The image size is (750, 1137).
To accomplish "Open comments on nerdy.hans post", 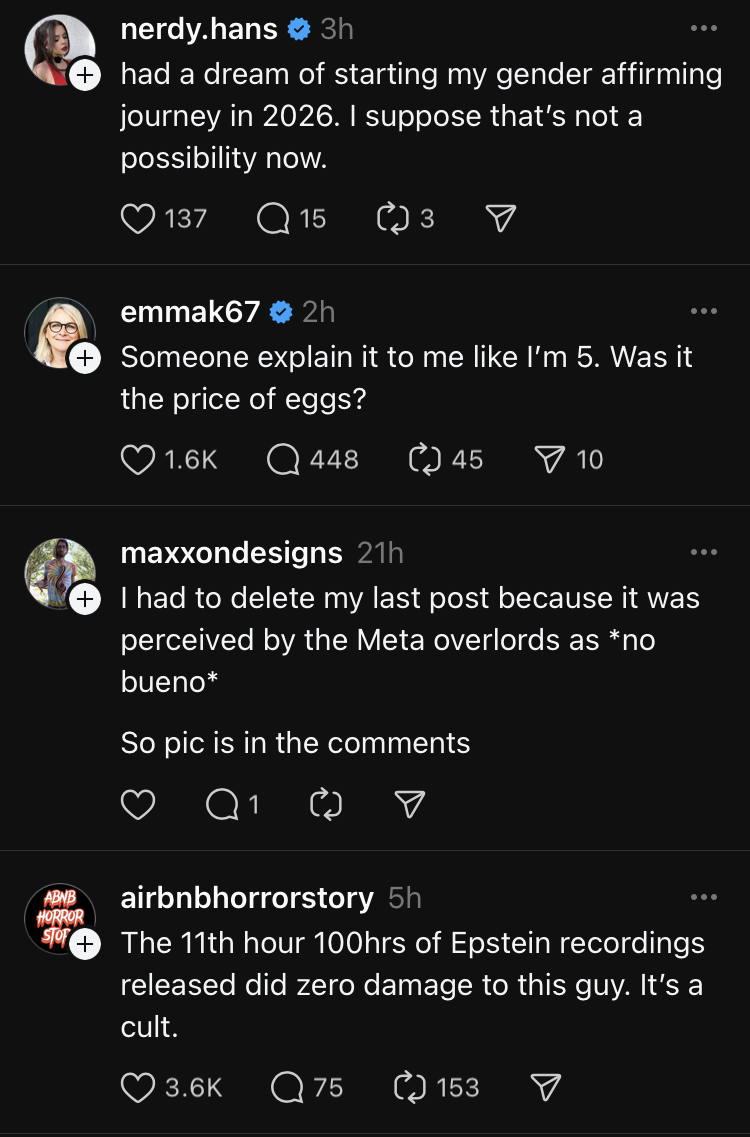I will coord(273,218).
